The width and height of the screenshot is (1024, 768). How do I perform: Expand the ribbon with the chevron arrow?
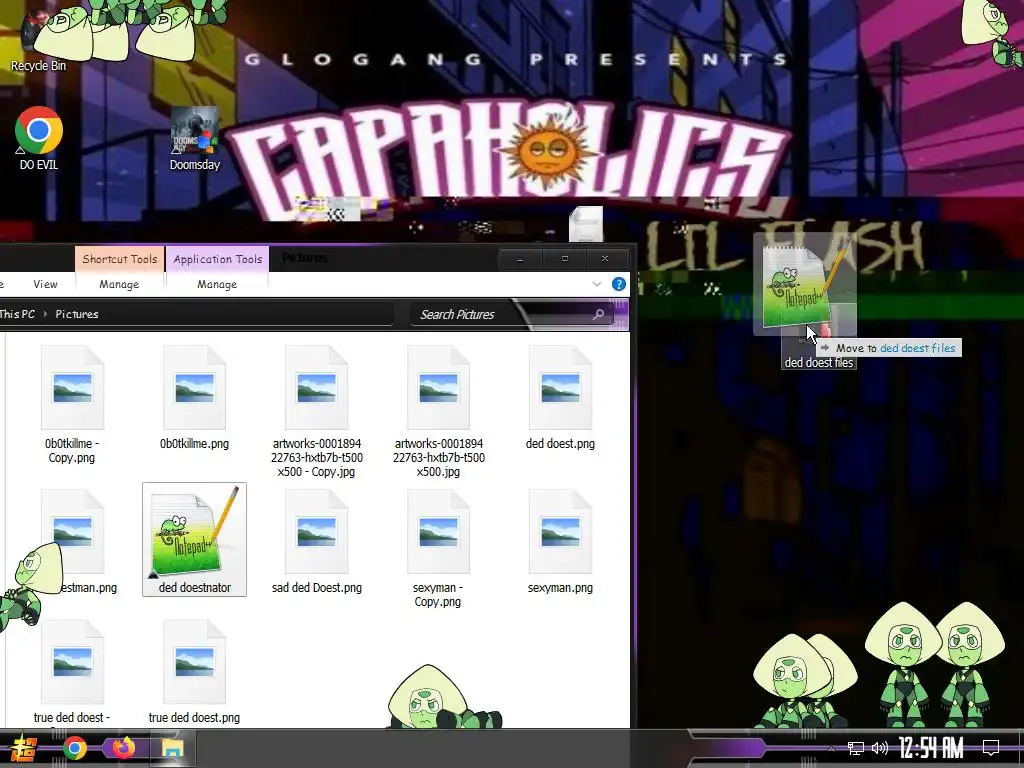(596, 284)
